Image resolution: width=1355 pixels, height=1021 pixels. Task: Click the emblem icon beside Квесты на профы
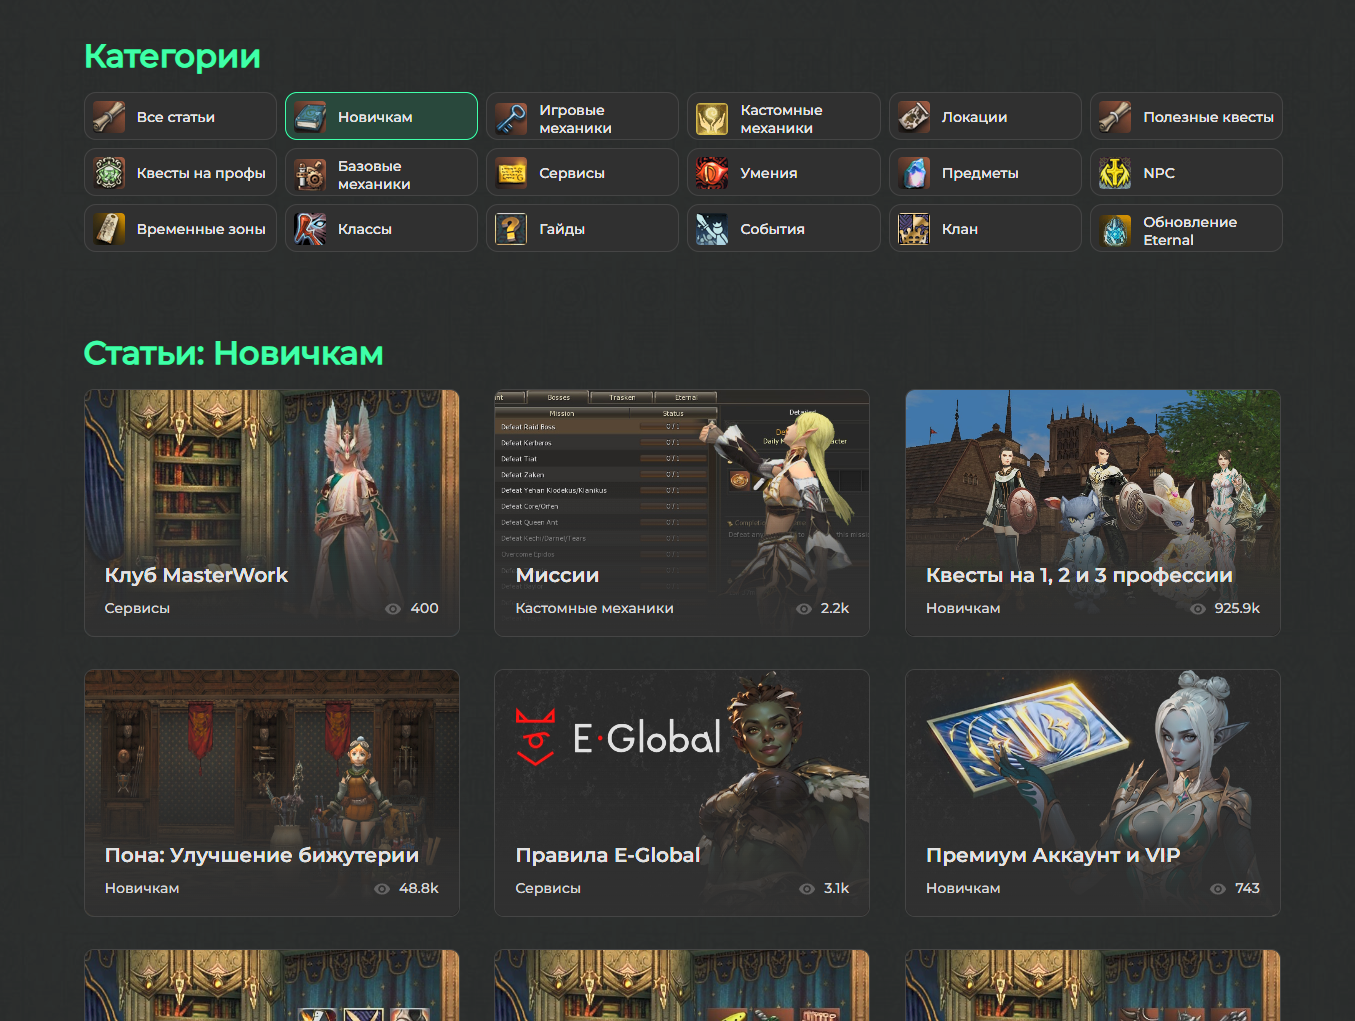point(109,173)
